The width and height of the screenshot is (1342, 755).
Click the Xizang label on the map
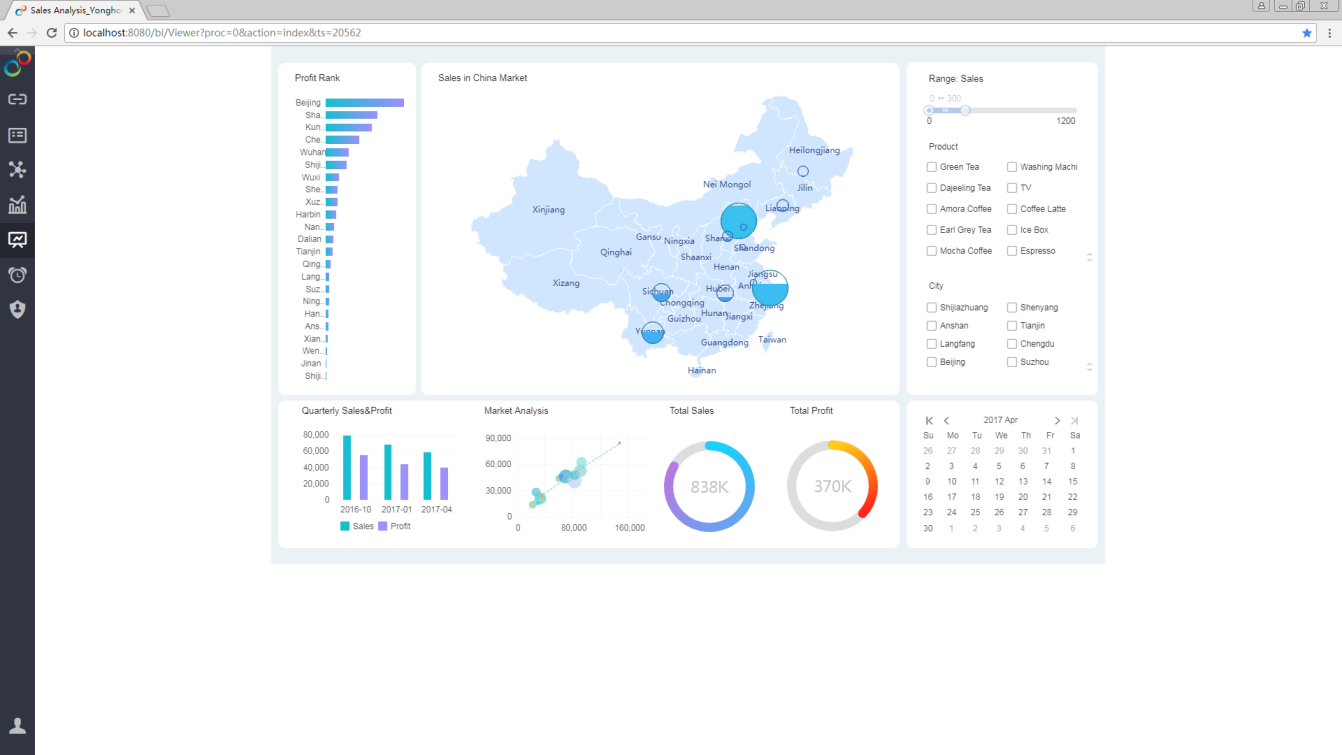pyautogui.click(x=566, y=283)
